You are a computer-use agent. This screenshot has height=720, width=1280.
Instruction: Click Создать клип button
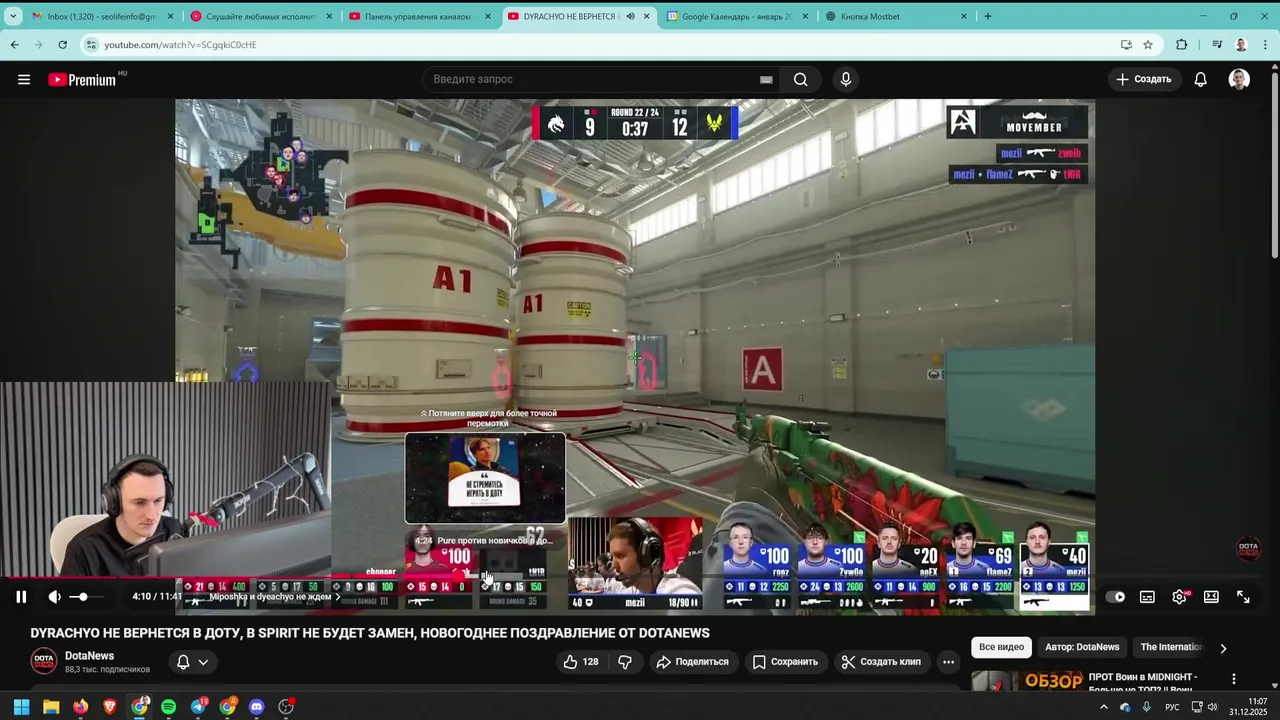[x=881, y=662]
